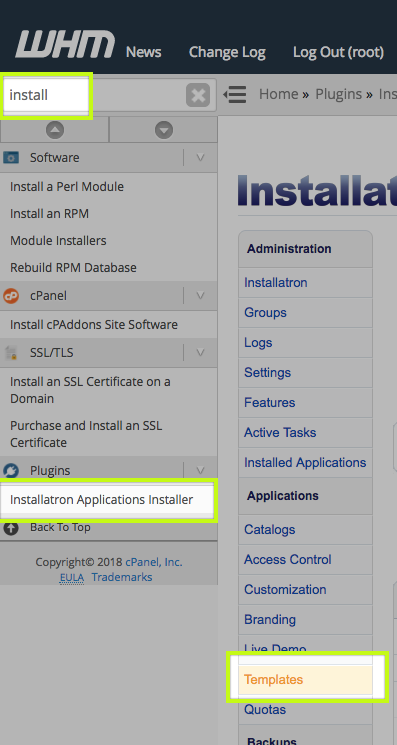Click the Back To Top arrow icon
This screenshot has width=397, height=745.
(11, 527)
